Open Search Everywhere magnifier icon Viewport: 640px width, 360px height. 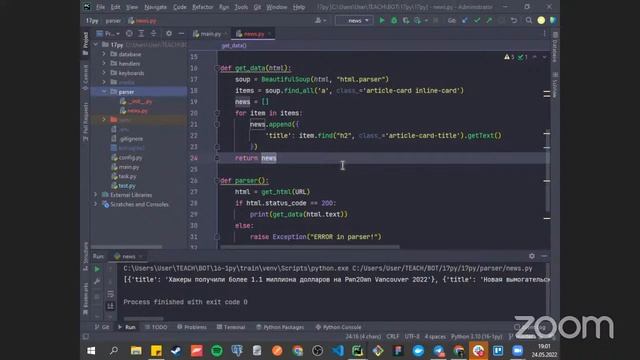tap(529, 20)
